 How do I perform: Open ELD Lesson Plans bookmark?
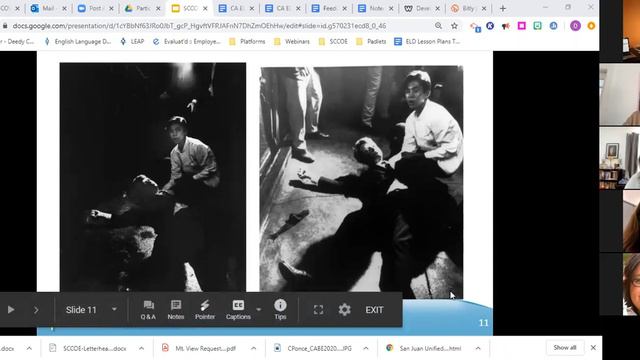pyautogui.click(x=427, y=42)
